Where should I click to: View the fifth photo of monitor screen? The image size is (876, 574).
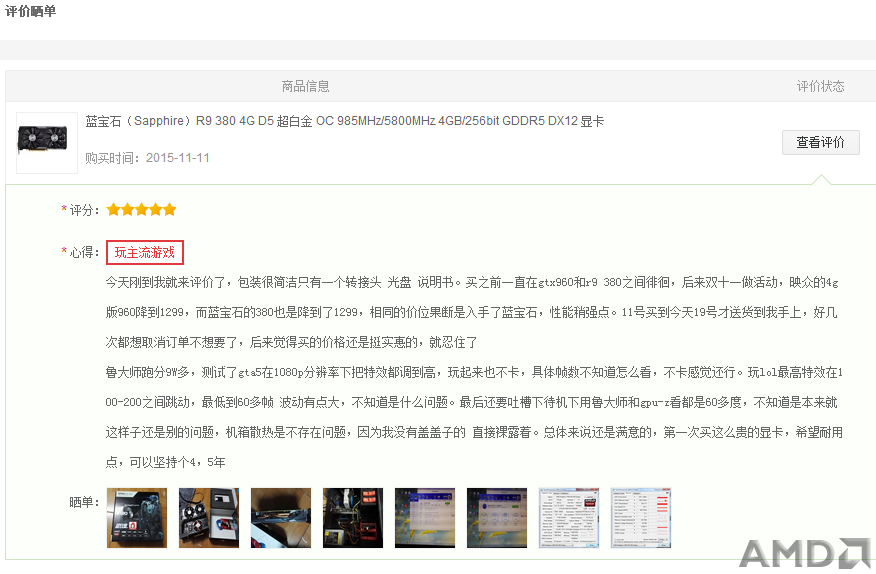point(425,518)
